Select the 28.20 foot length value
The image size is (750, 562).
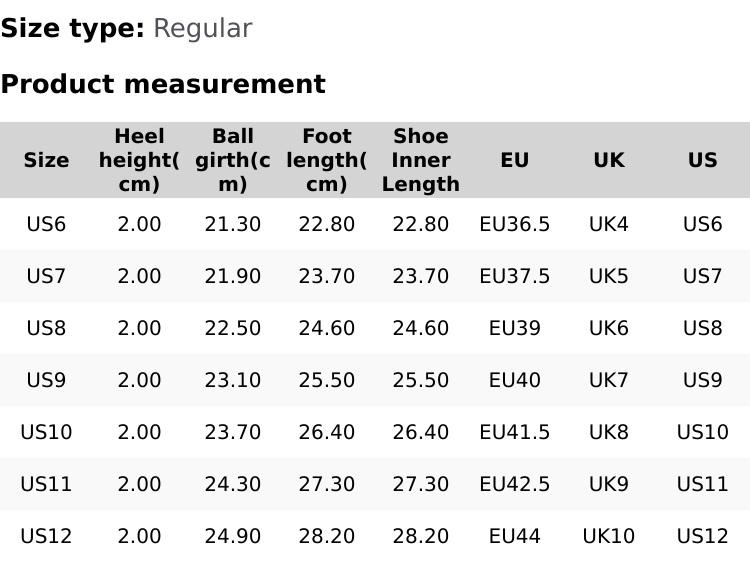pyautogui.click(x=327, y=536)
